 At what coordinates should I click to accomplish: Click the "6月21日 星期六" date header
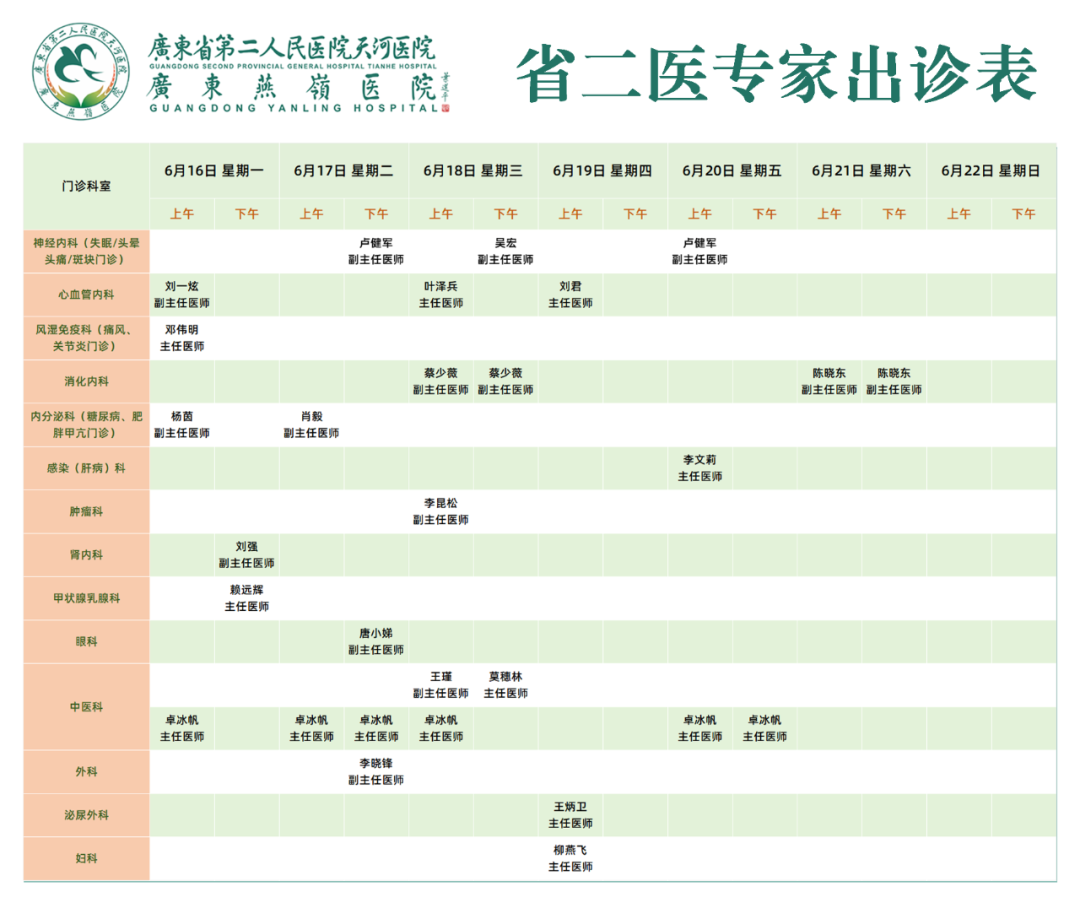(862, 171)
